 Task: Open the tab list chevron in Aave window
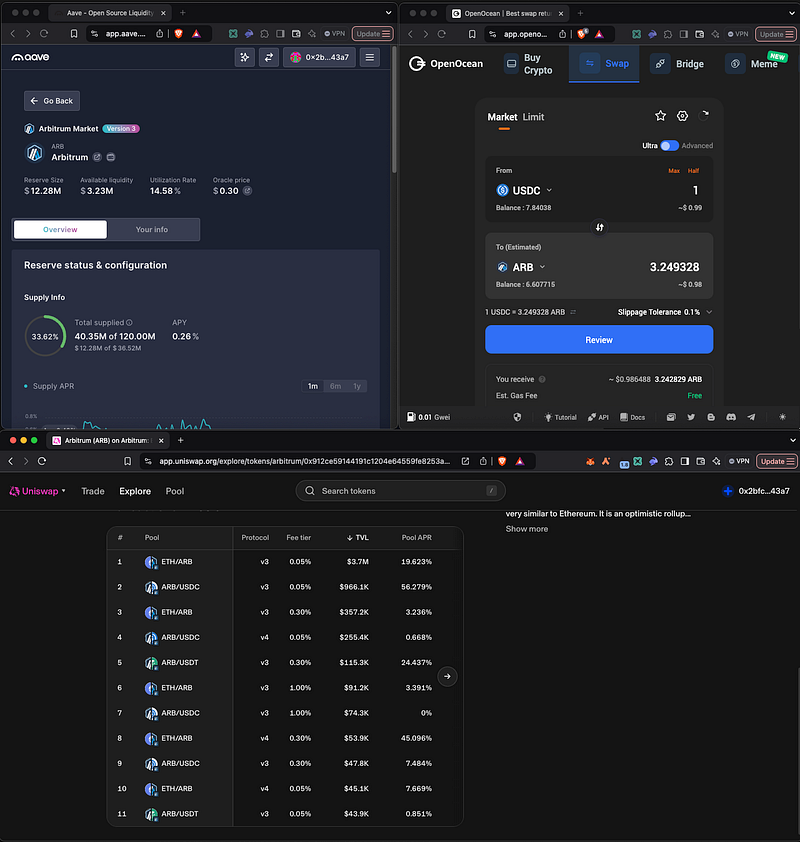(x=388, y=13)
